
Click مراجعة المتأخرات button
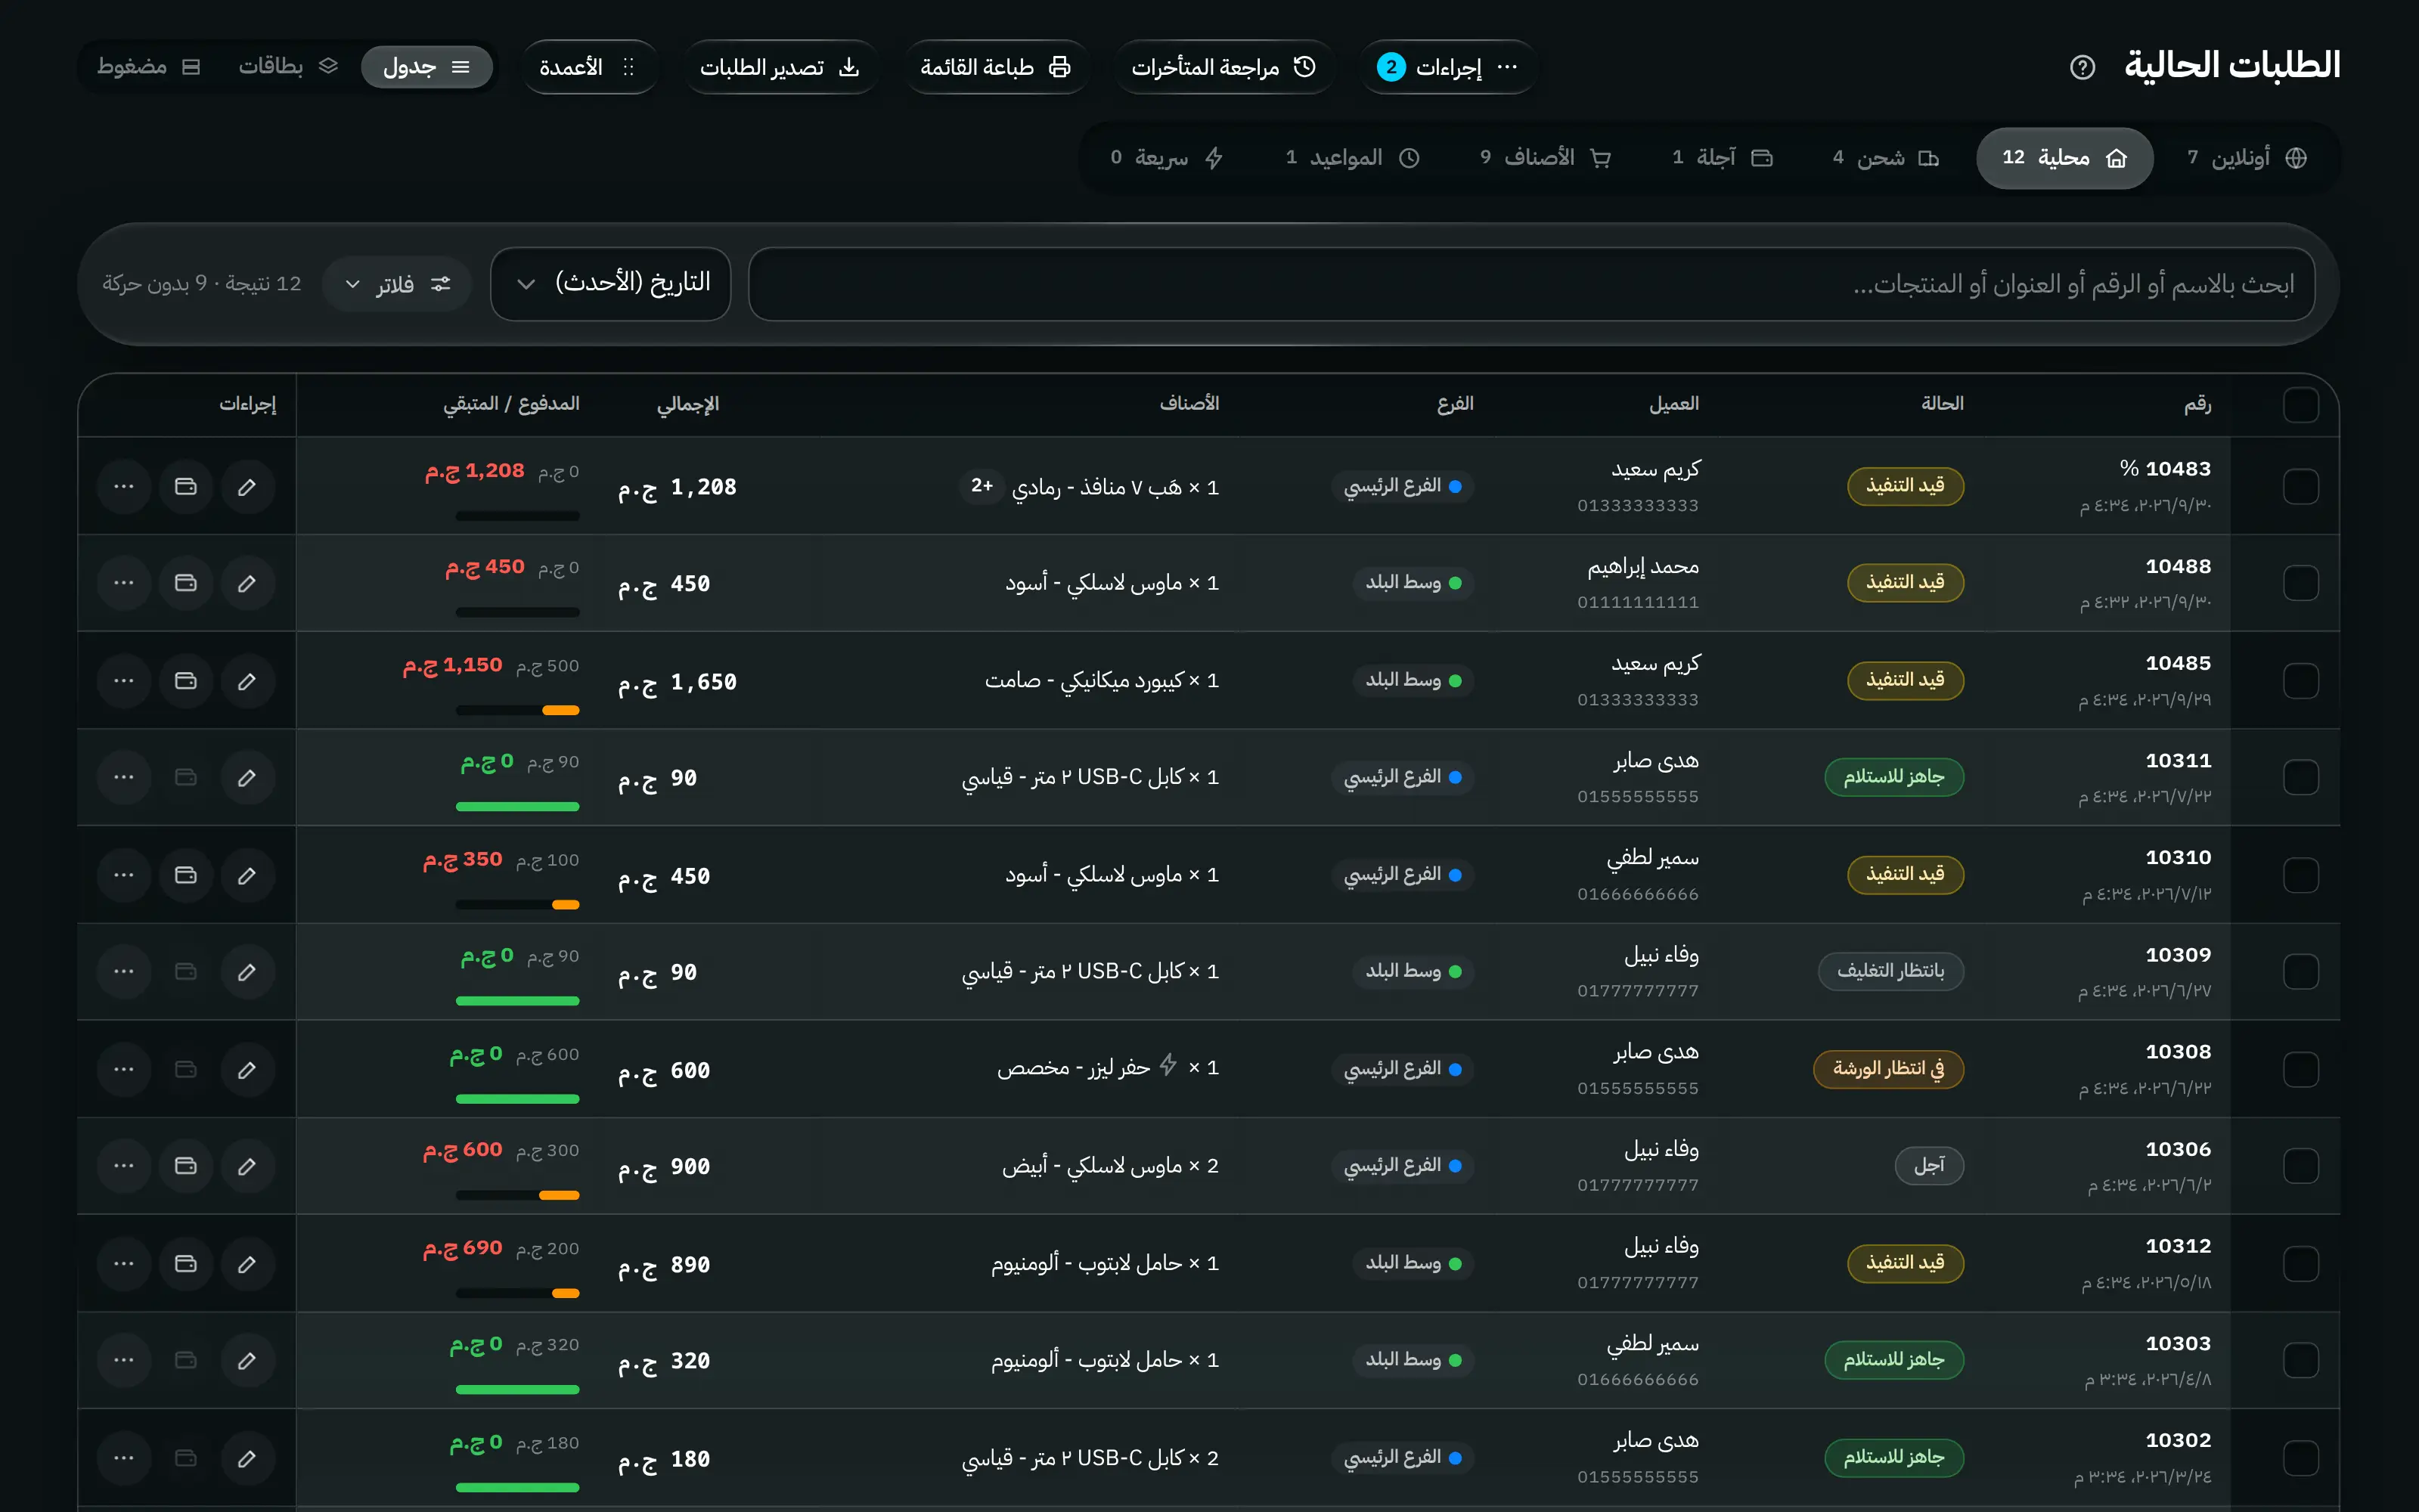[1224, 67]
